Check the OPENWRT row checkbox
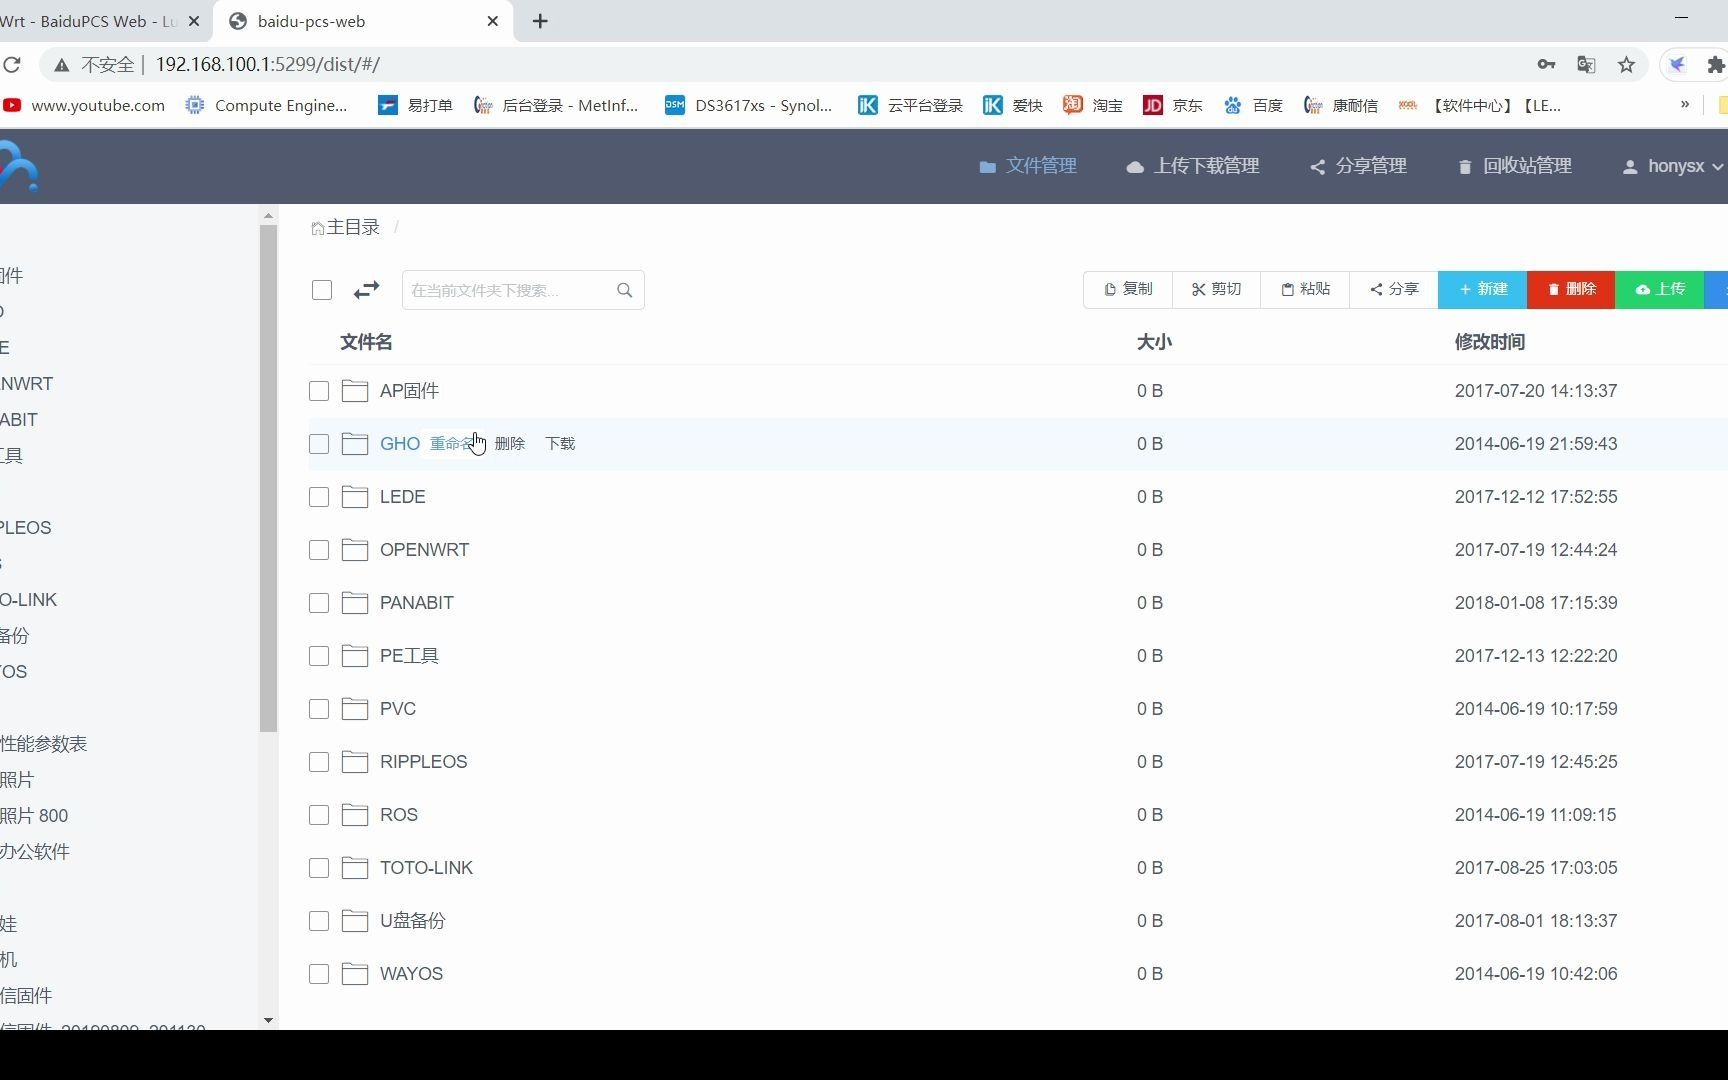 click(319, 550)
